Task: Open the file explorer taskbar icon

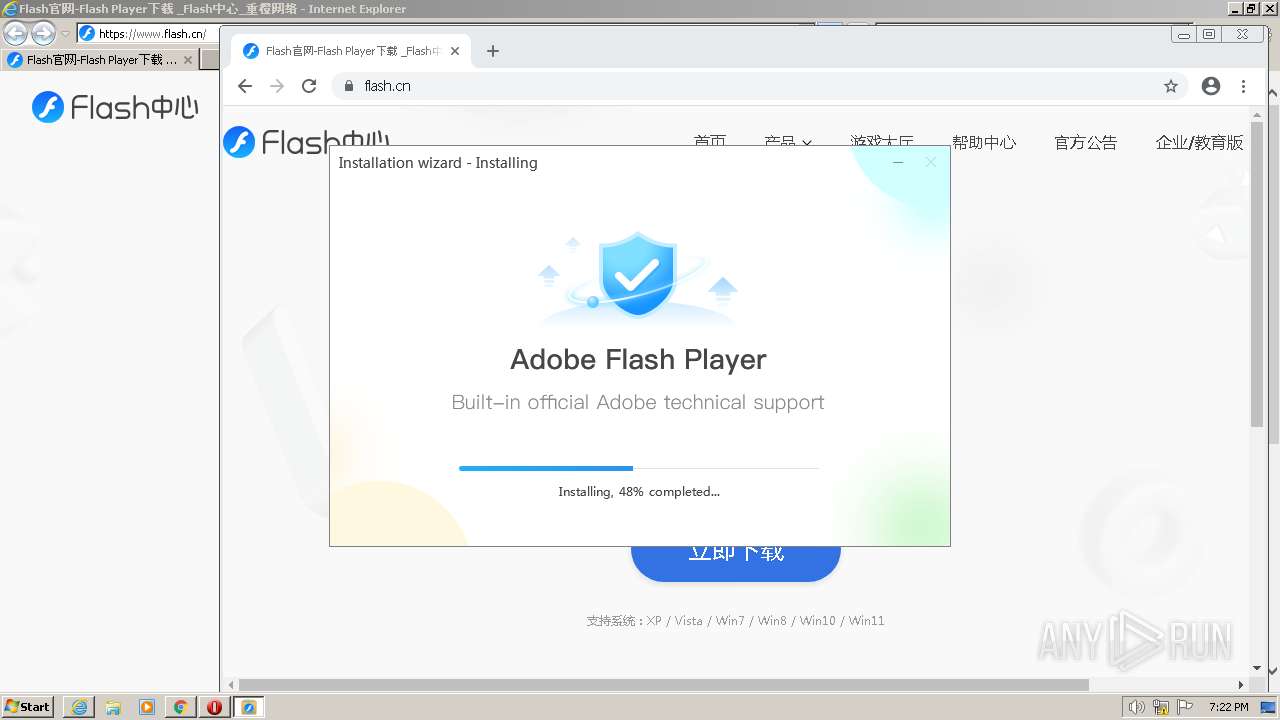Action: 113,707
